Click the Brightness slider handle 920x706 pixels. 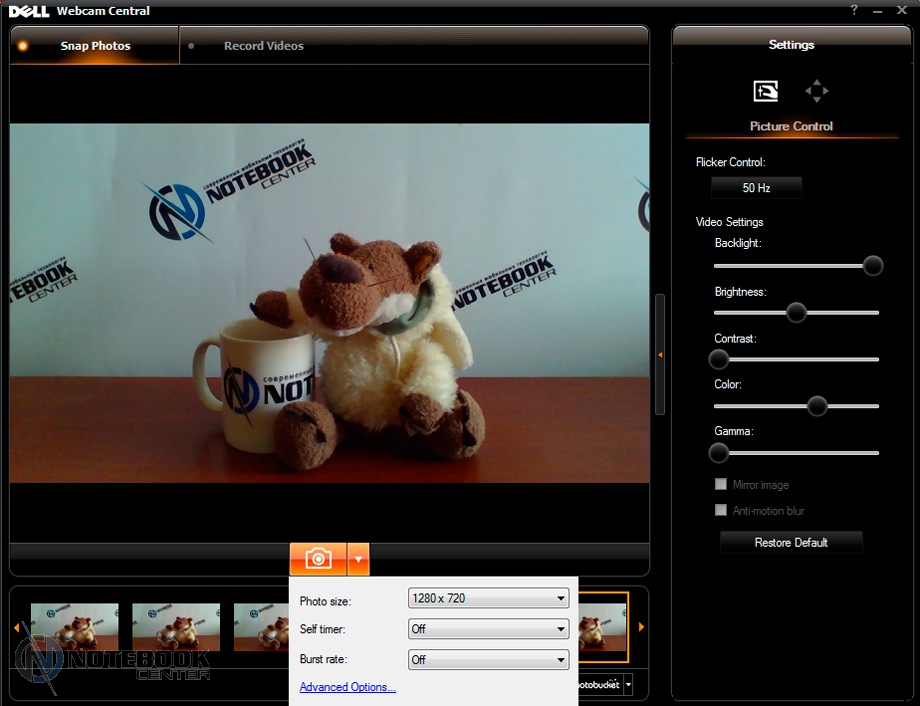pos(796,313)
